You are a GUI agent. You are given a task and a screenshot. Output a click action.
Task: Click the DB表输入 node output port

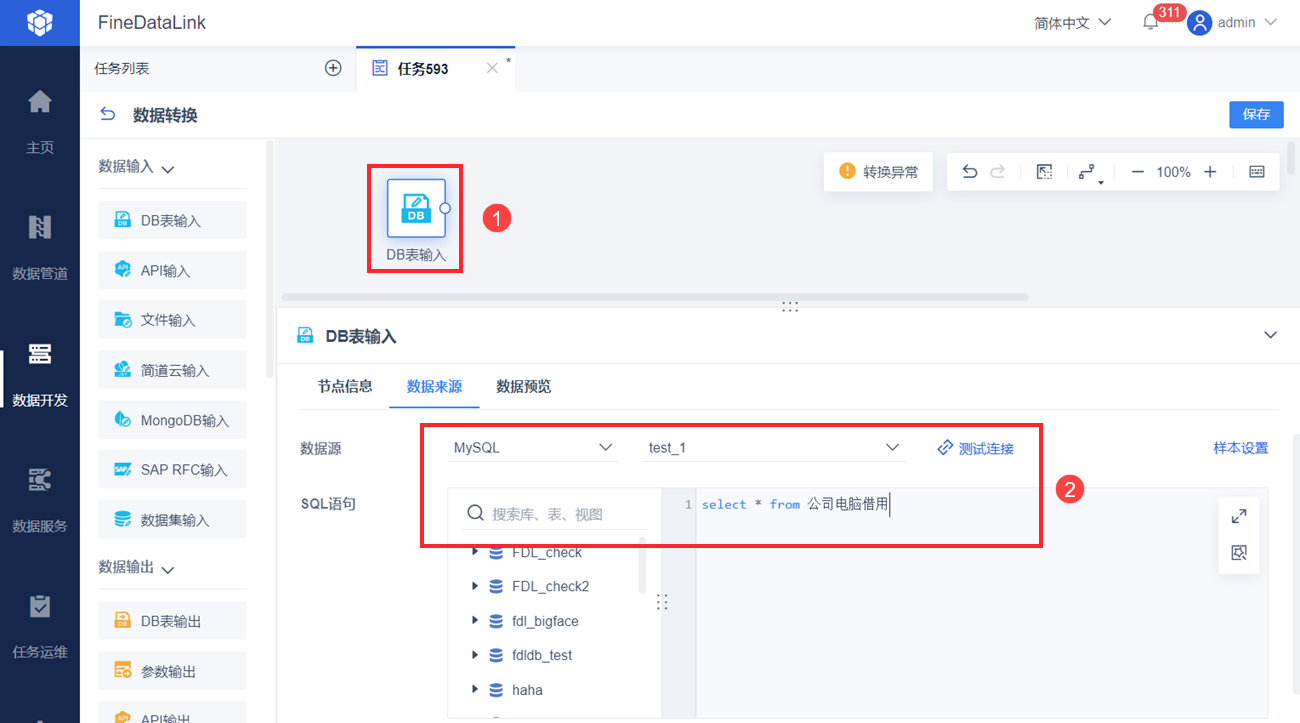[445, 208]
